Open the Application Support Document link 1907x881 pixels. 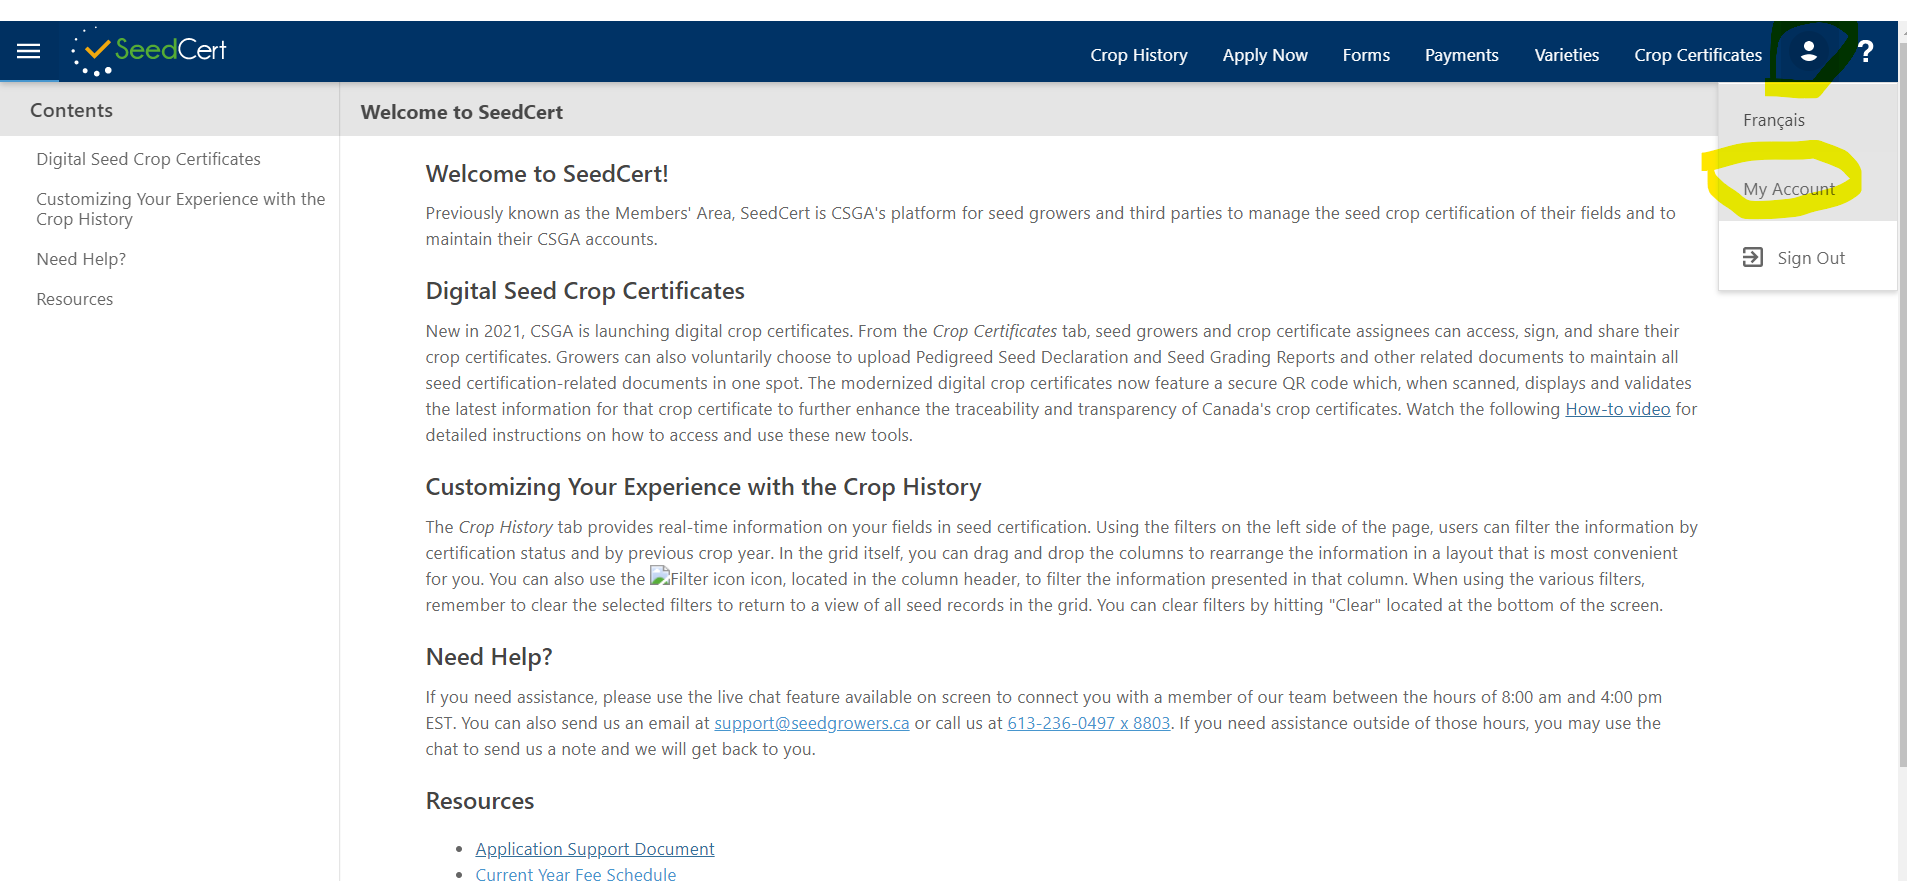point(594,849)
